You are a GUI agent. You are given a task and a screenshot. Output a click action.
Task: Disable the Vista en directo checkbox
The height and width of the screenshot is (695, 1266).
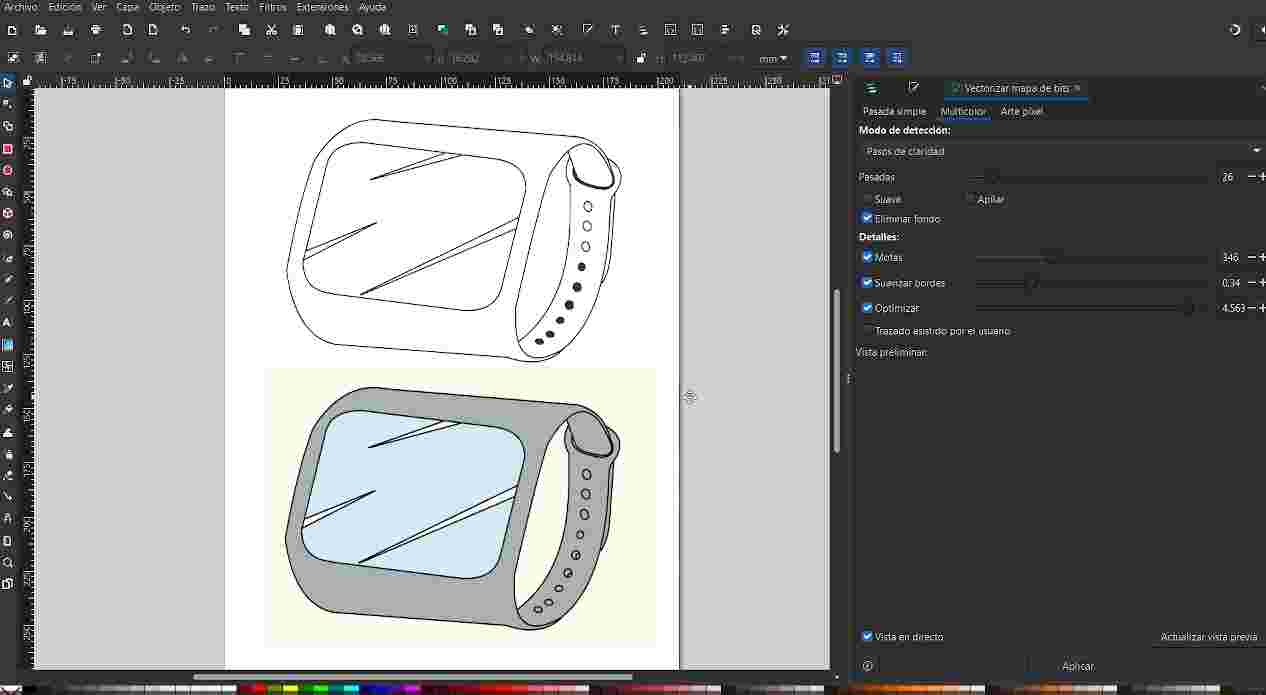[867, 636]
